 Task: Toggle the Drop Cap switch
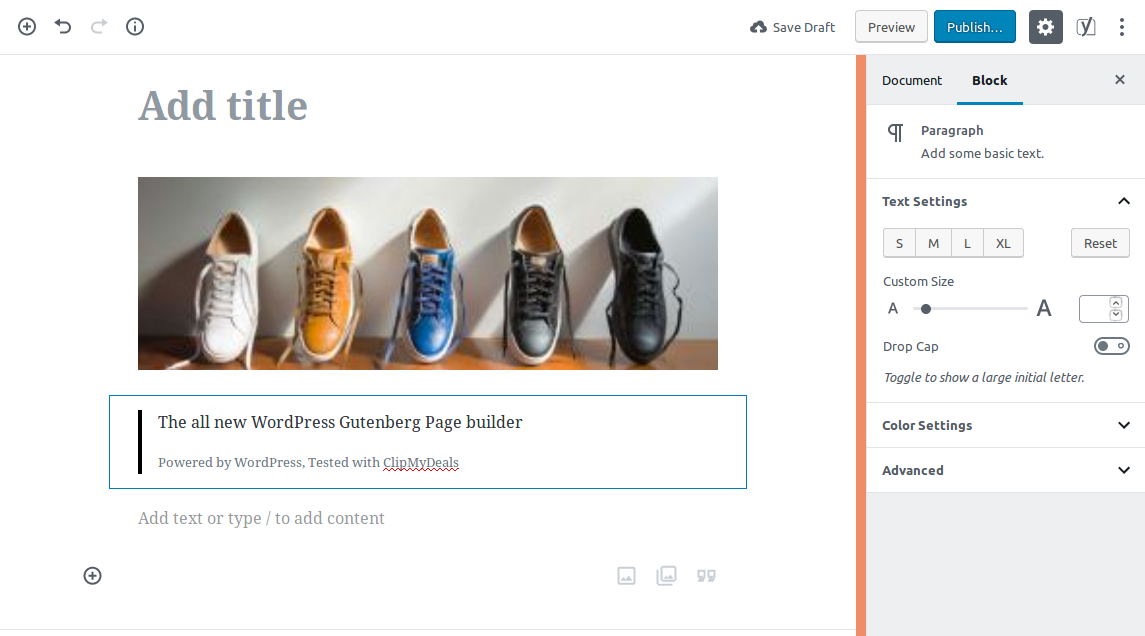coord(1111,346)
